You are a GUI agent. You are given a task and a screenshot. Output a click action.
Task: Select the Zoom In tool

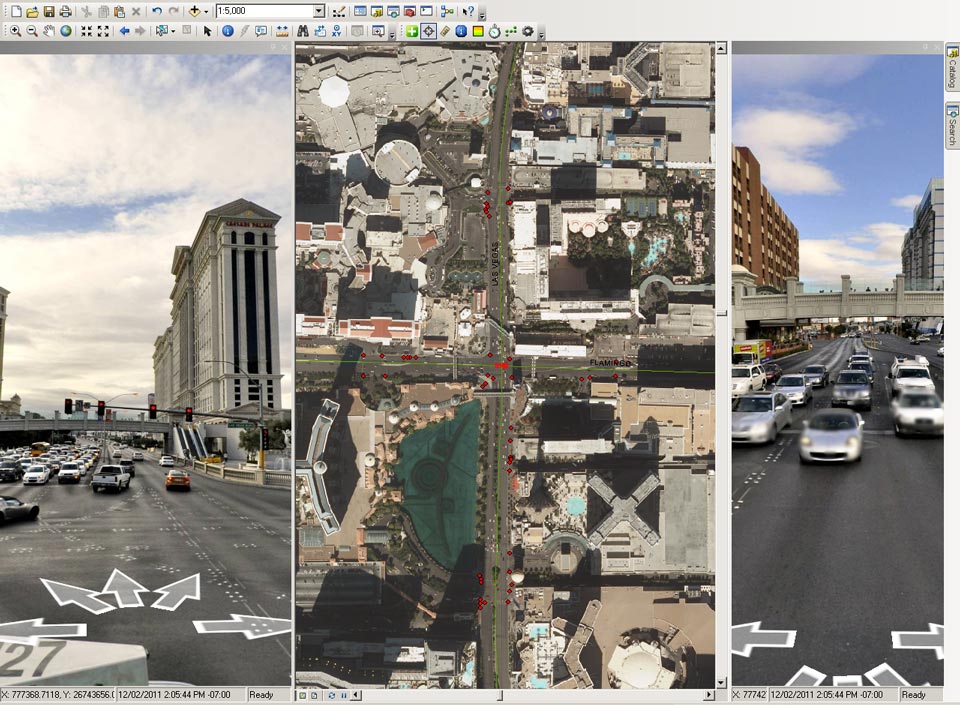coord(15,31)
